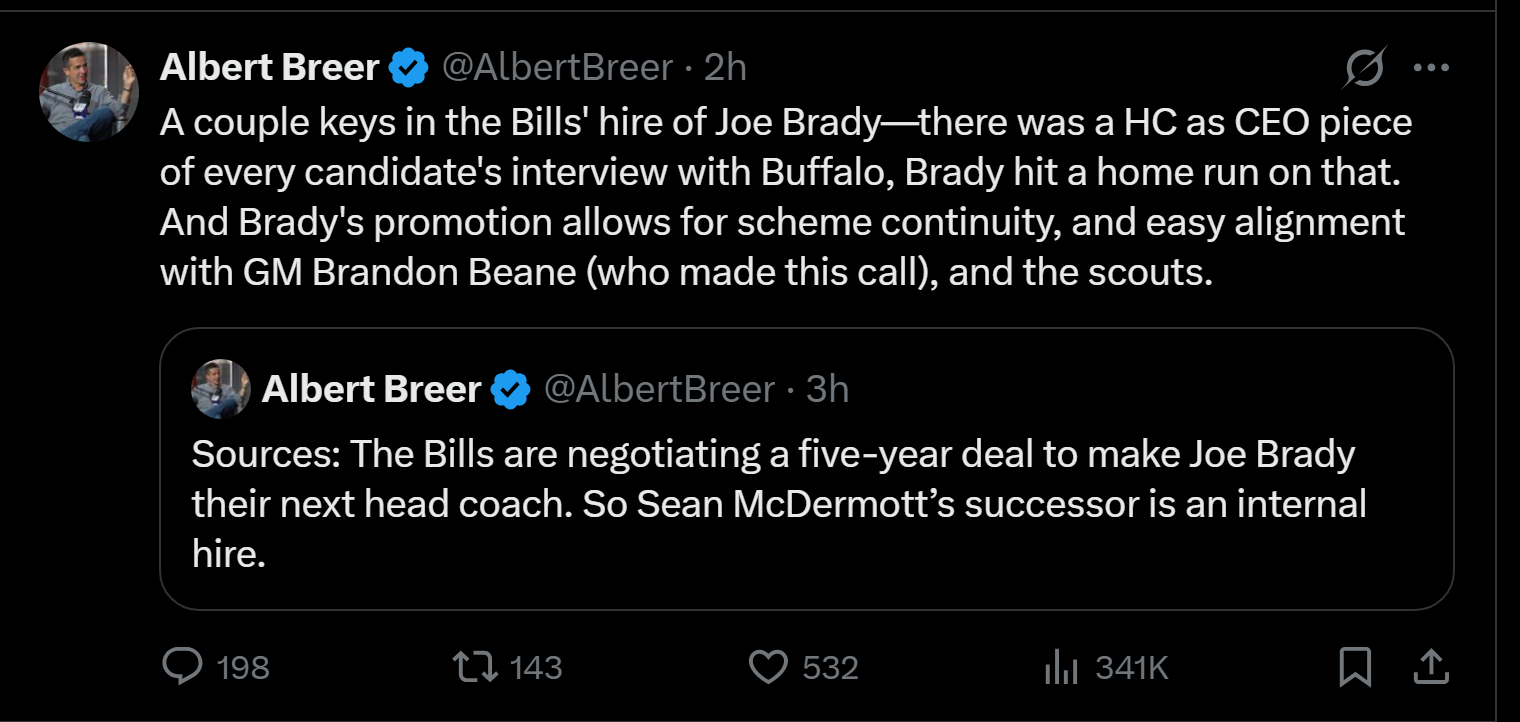Click the @AlbertBreer handle on the main tweet
The width and height of the screenshot is (1520, 722).
click(x=557, y=68)
